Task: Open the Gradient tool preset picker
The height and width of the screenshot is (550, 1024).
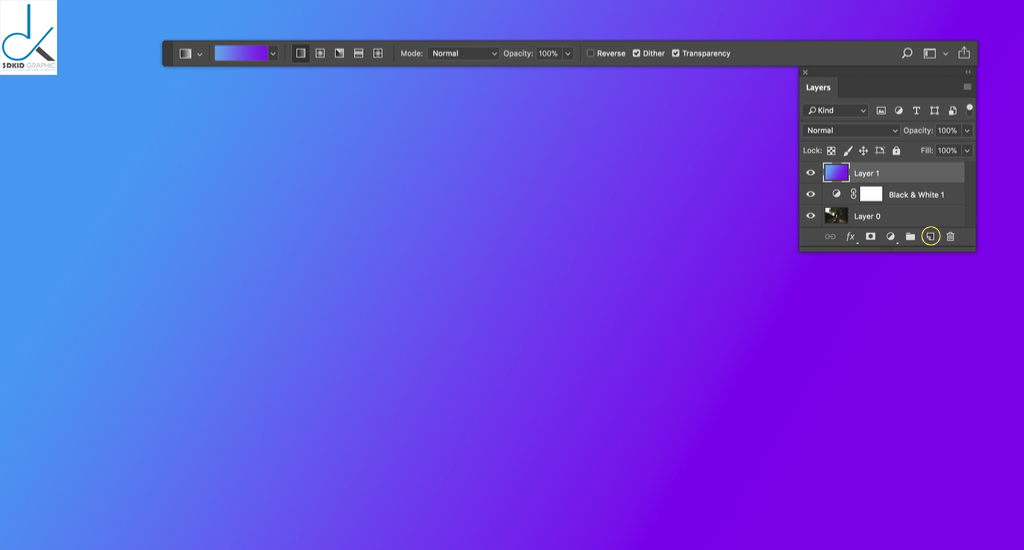Action: point(185,54)
